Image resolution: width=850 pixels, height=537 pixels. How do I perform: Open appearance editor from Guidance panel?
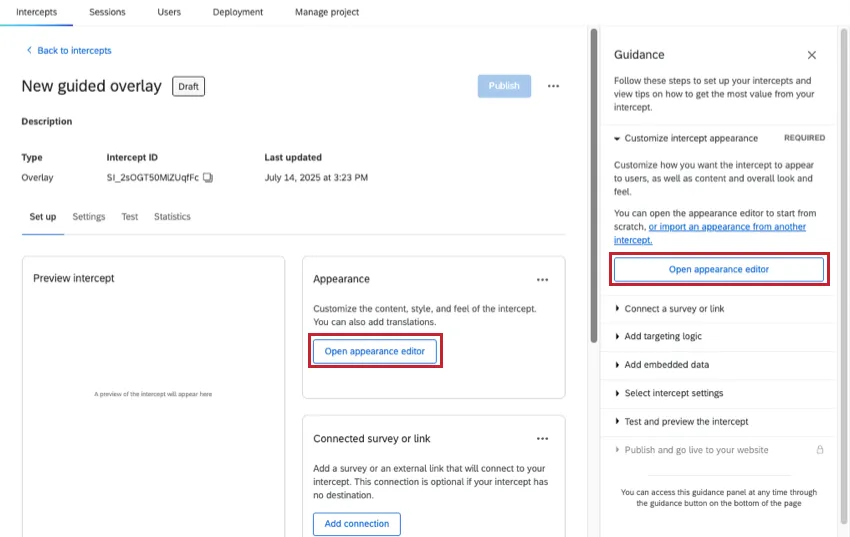tap(719, 269)
